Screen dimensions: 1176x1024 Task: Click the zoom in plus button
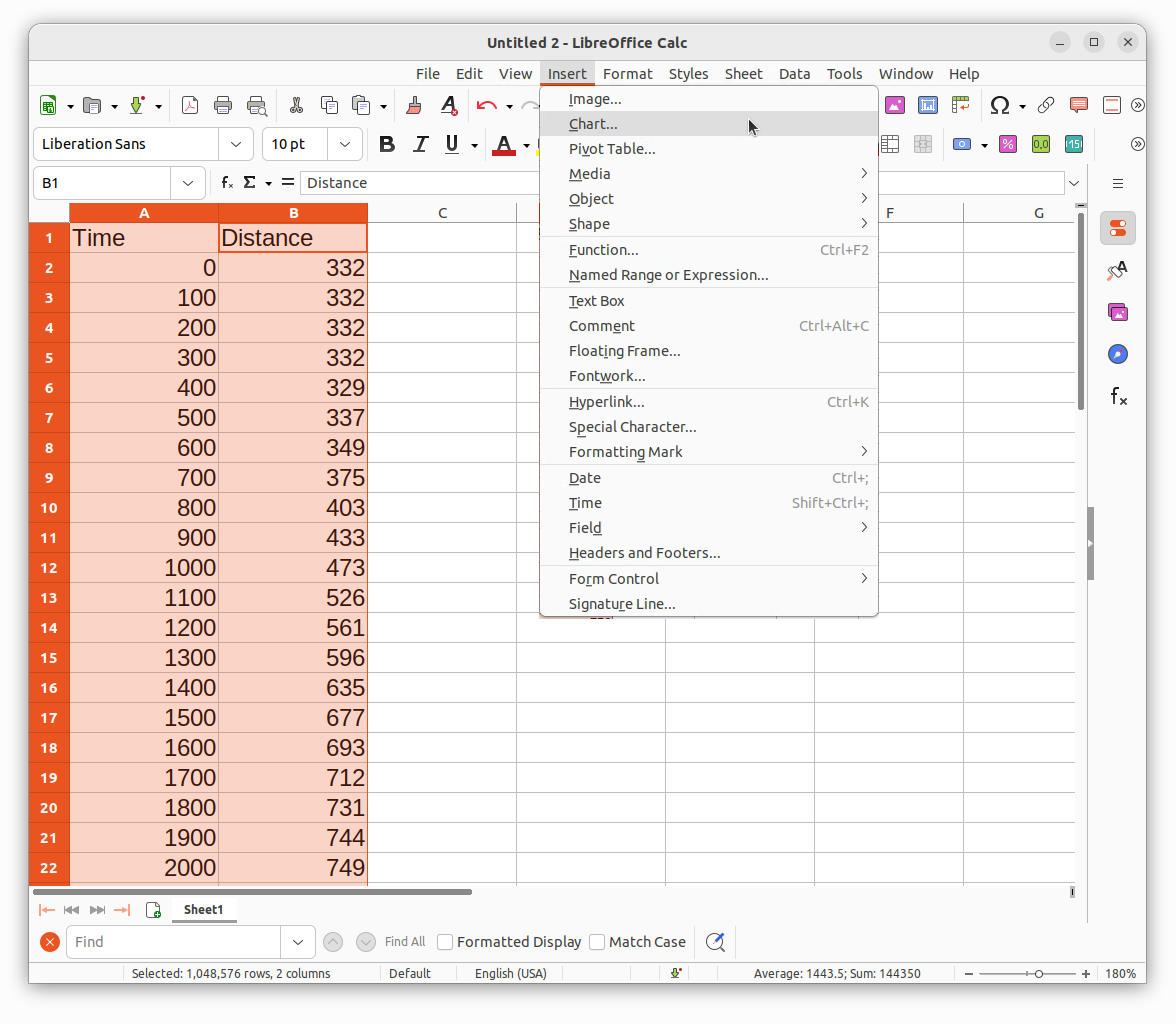point(1085,974)
